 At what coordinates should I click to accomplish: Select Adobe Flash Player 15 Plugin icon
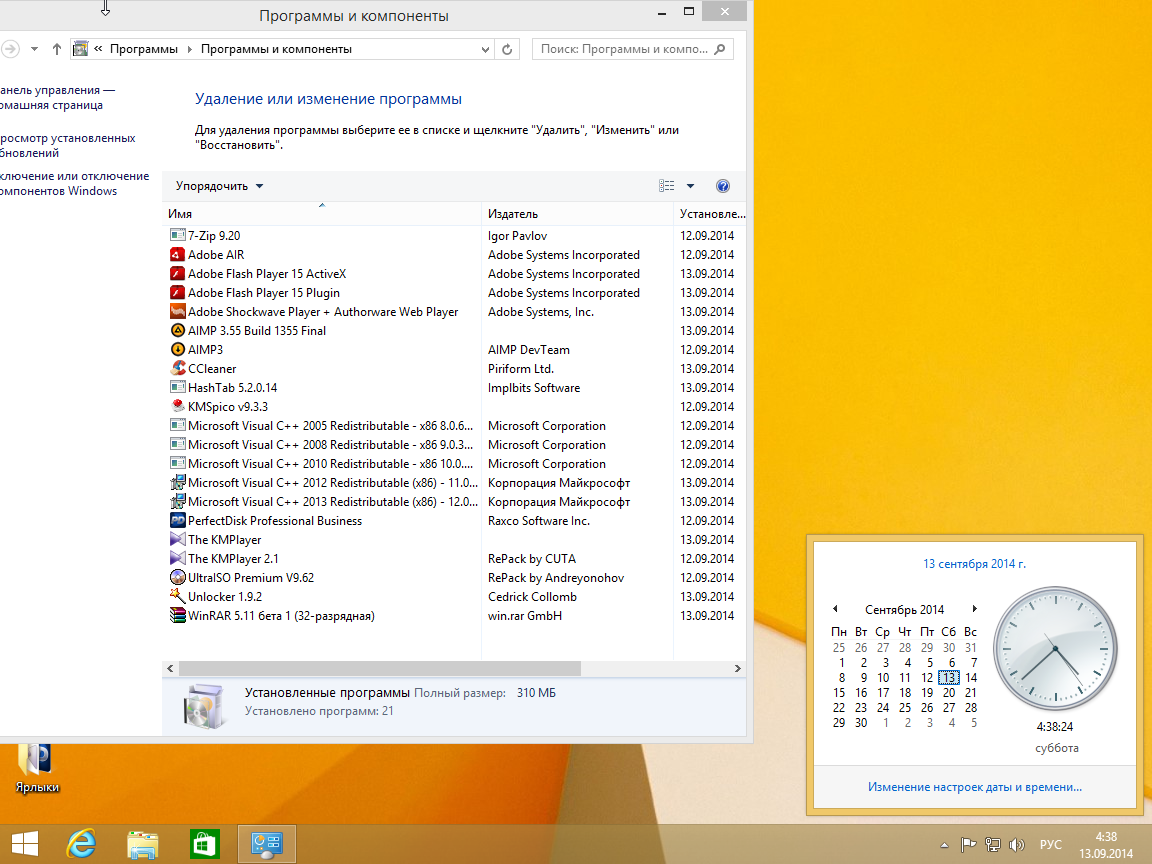point(177,292)
